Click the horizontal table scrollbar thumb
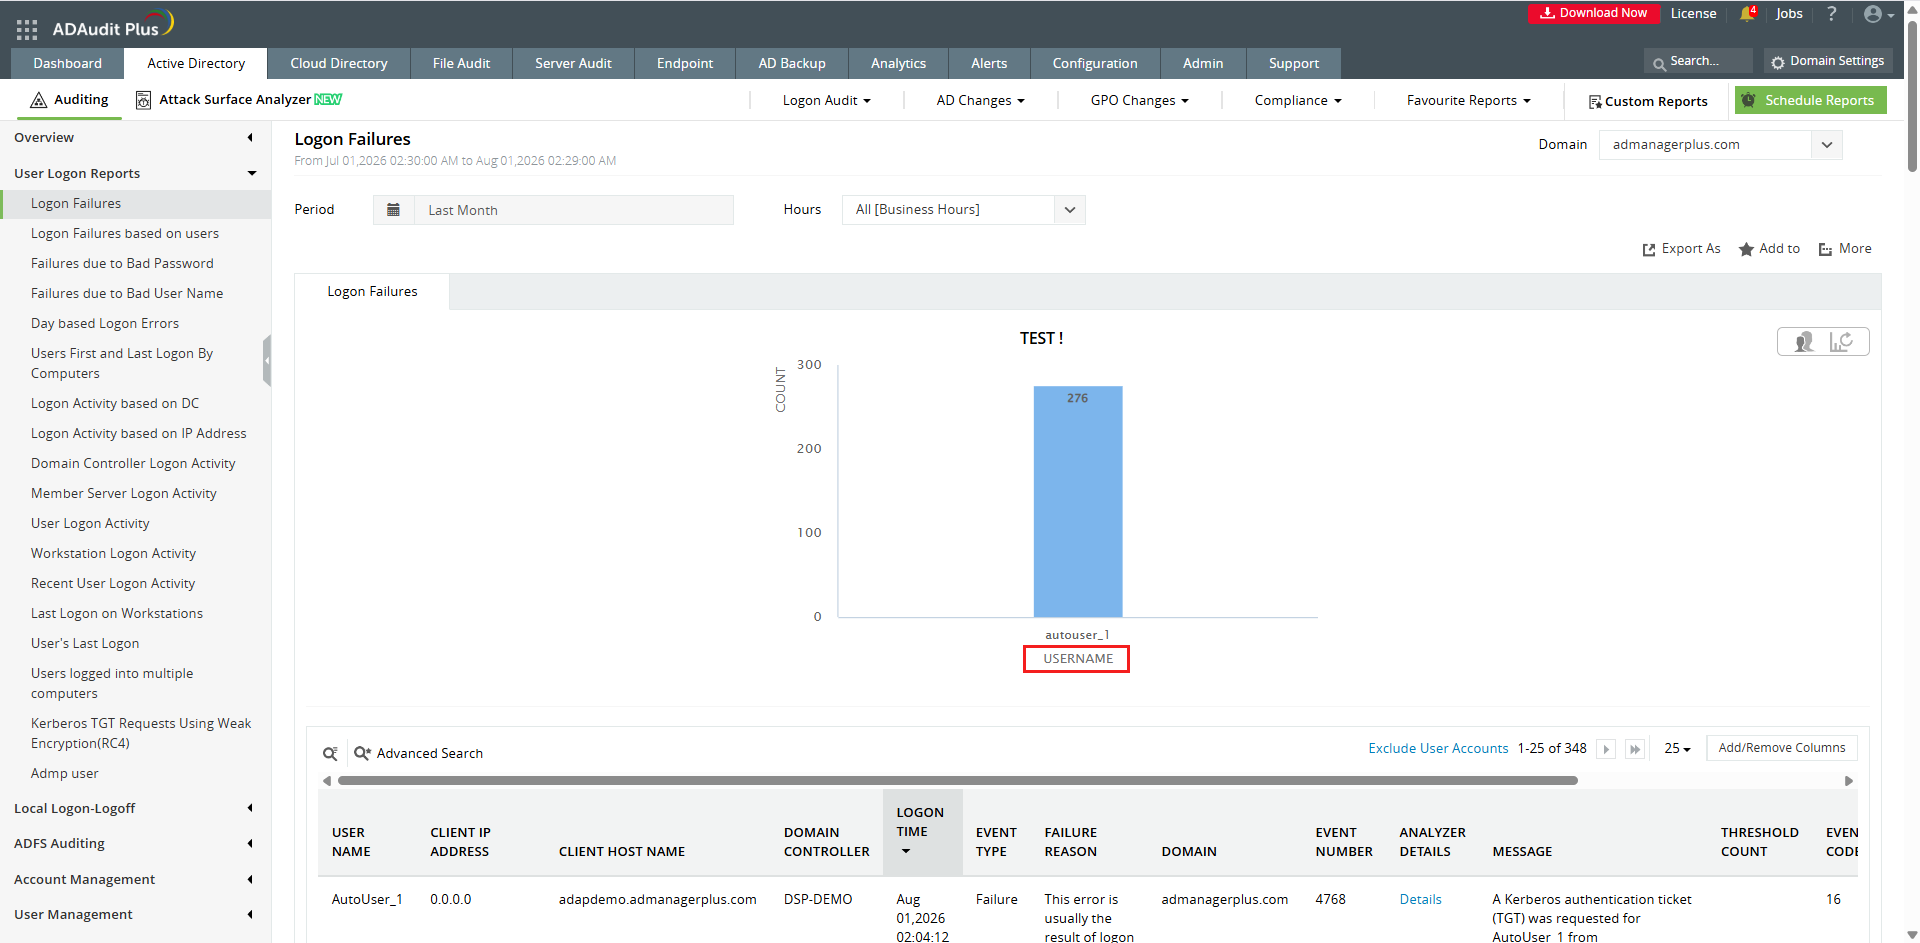The width and height of the screenshot is (1920, 943). point(958,781)
